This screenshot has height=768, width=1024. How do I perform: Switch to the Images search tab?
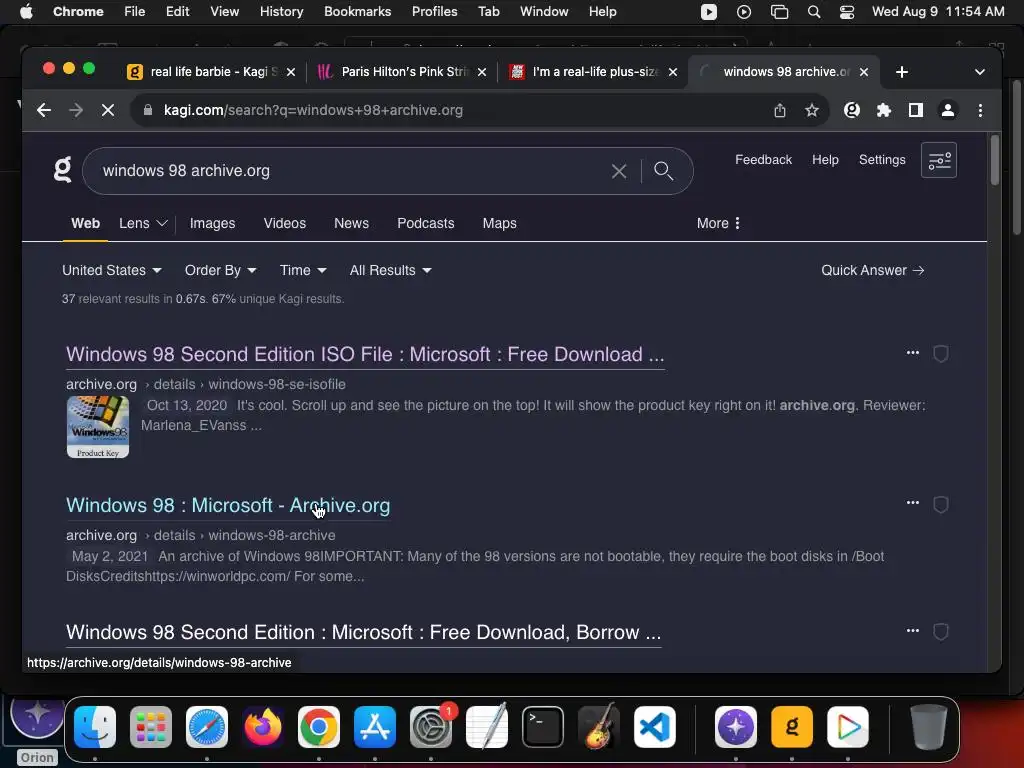tap(212, 223)
